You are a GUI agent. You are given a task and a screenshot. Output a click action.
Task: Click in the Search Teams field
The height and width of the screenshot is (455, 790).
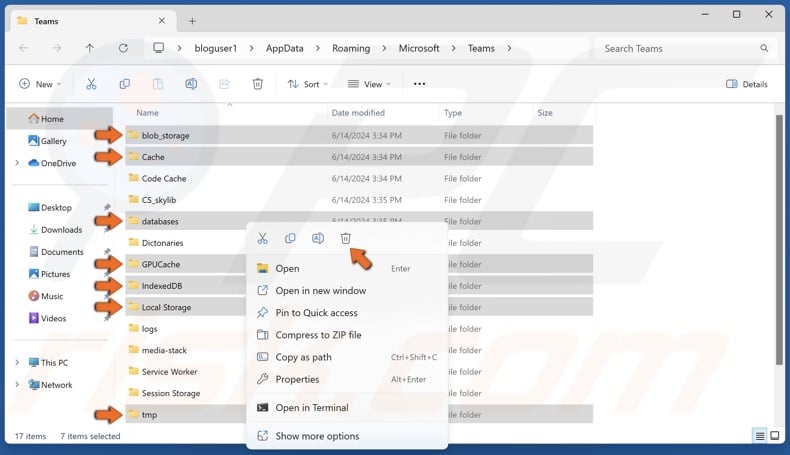click(x=684, y=48)
